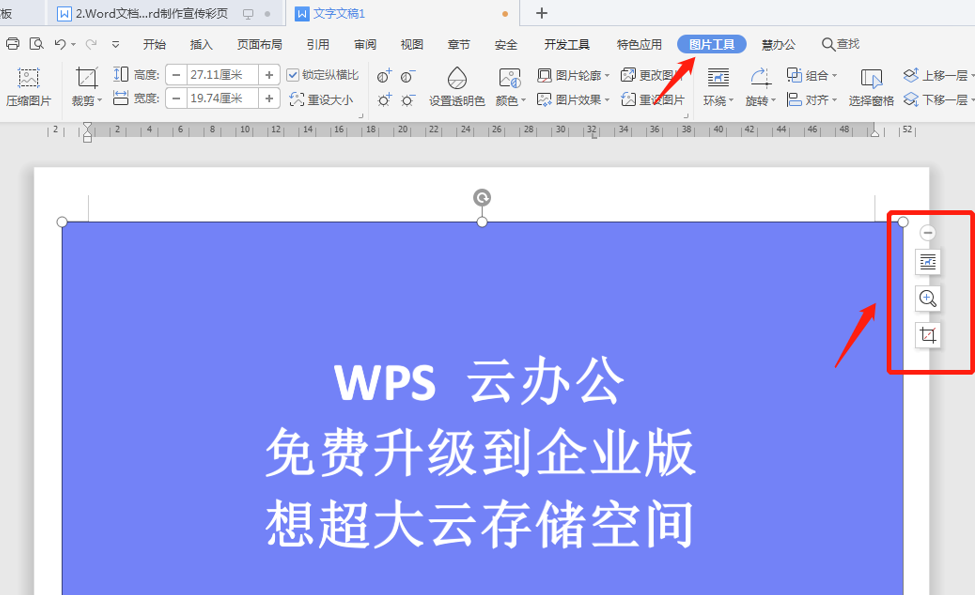Click the 宽度 width field showing 19.74厘米
Viewport: 975px width, 595px height.
[x=223, y=98]
